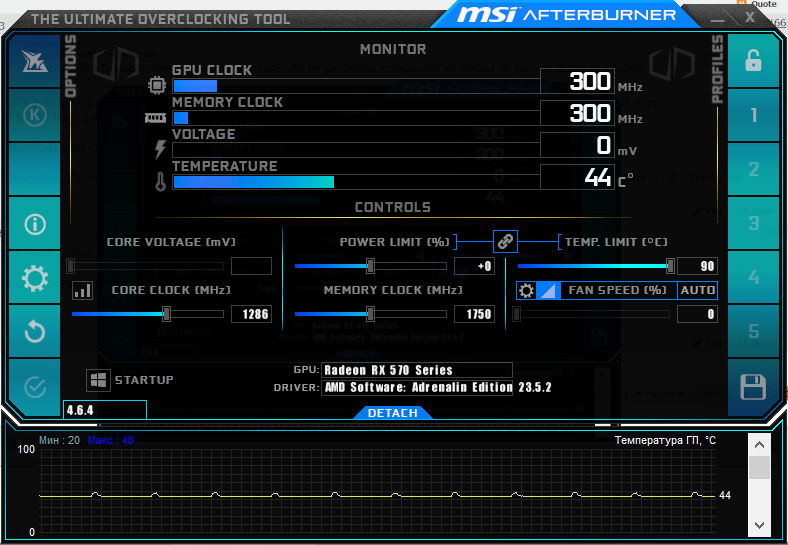This screenshot has width=788, height=545.
Task: Select profile slot 2
Action: point(753,169)
